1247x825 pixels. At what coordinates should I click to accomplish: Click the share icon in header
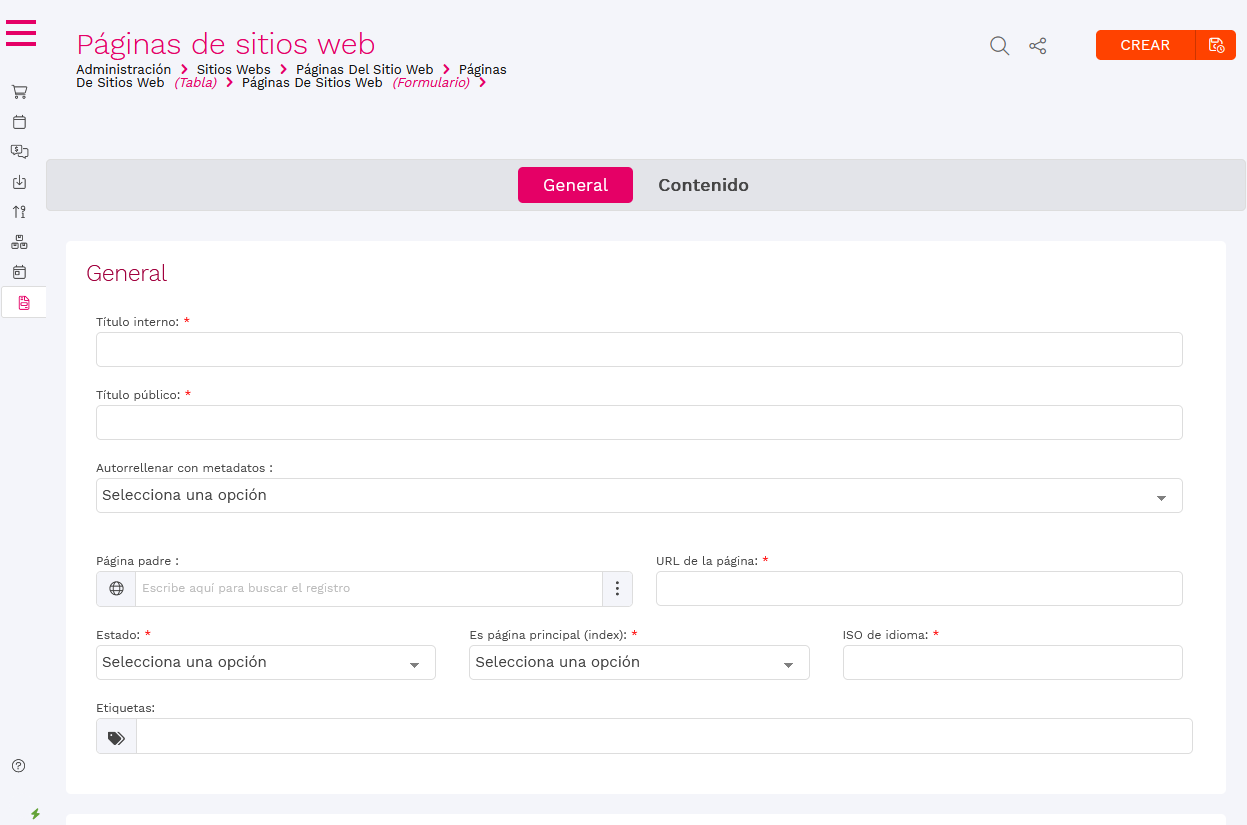(x=1038, y=46)
